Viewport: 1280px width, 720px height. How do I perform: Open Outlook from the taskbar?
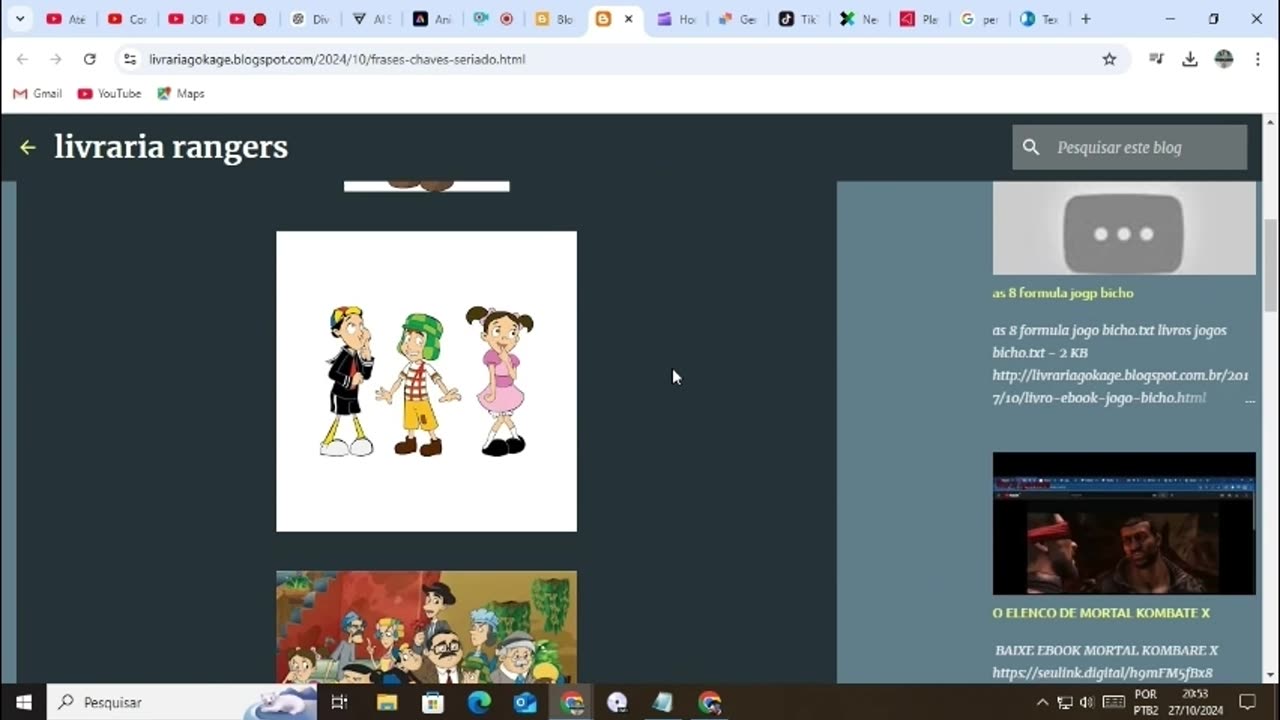tap(525, 702)
